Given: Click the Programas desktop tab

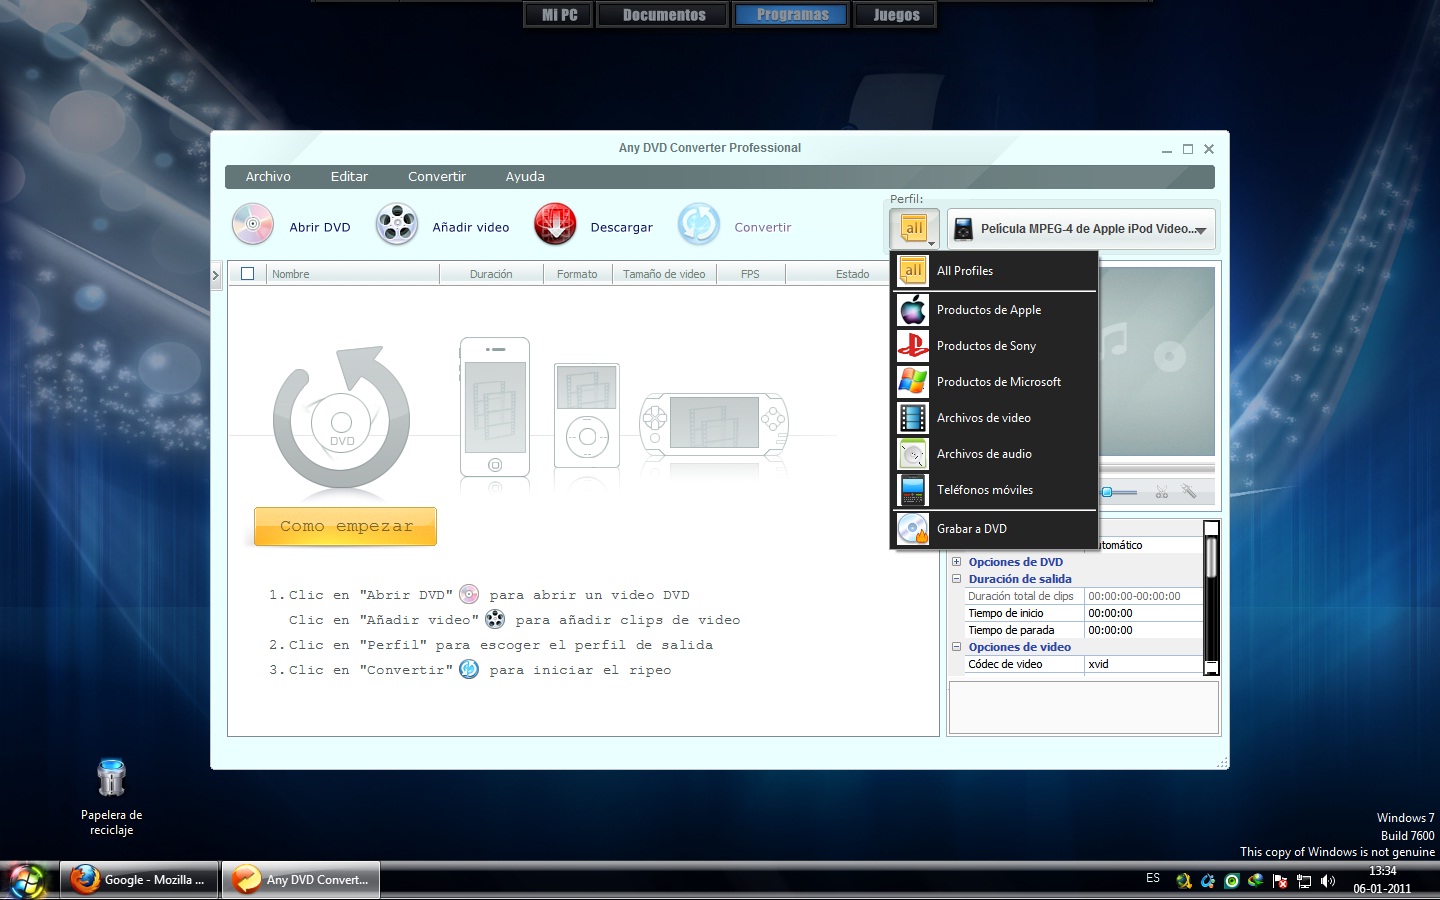Looking at the screenshot, I should pyautogui.click(x=792, y=15).
